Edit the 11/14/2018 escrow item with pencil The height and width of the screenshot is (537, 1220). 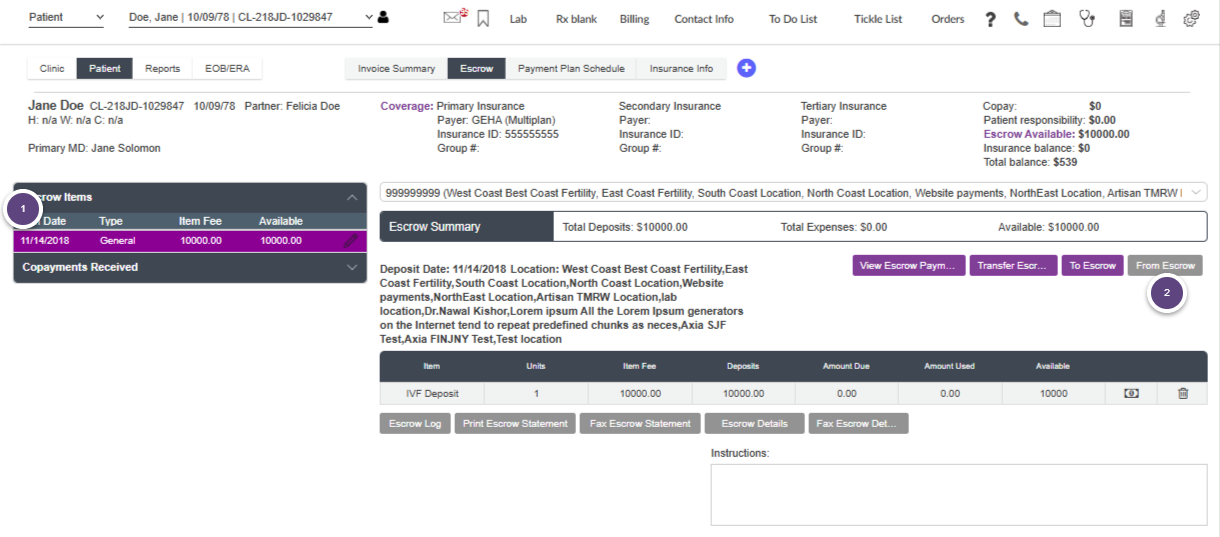click(350, 241)
